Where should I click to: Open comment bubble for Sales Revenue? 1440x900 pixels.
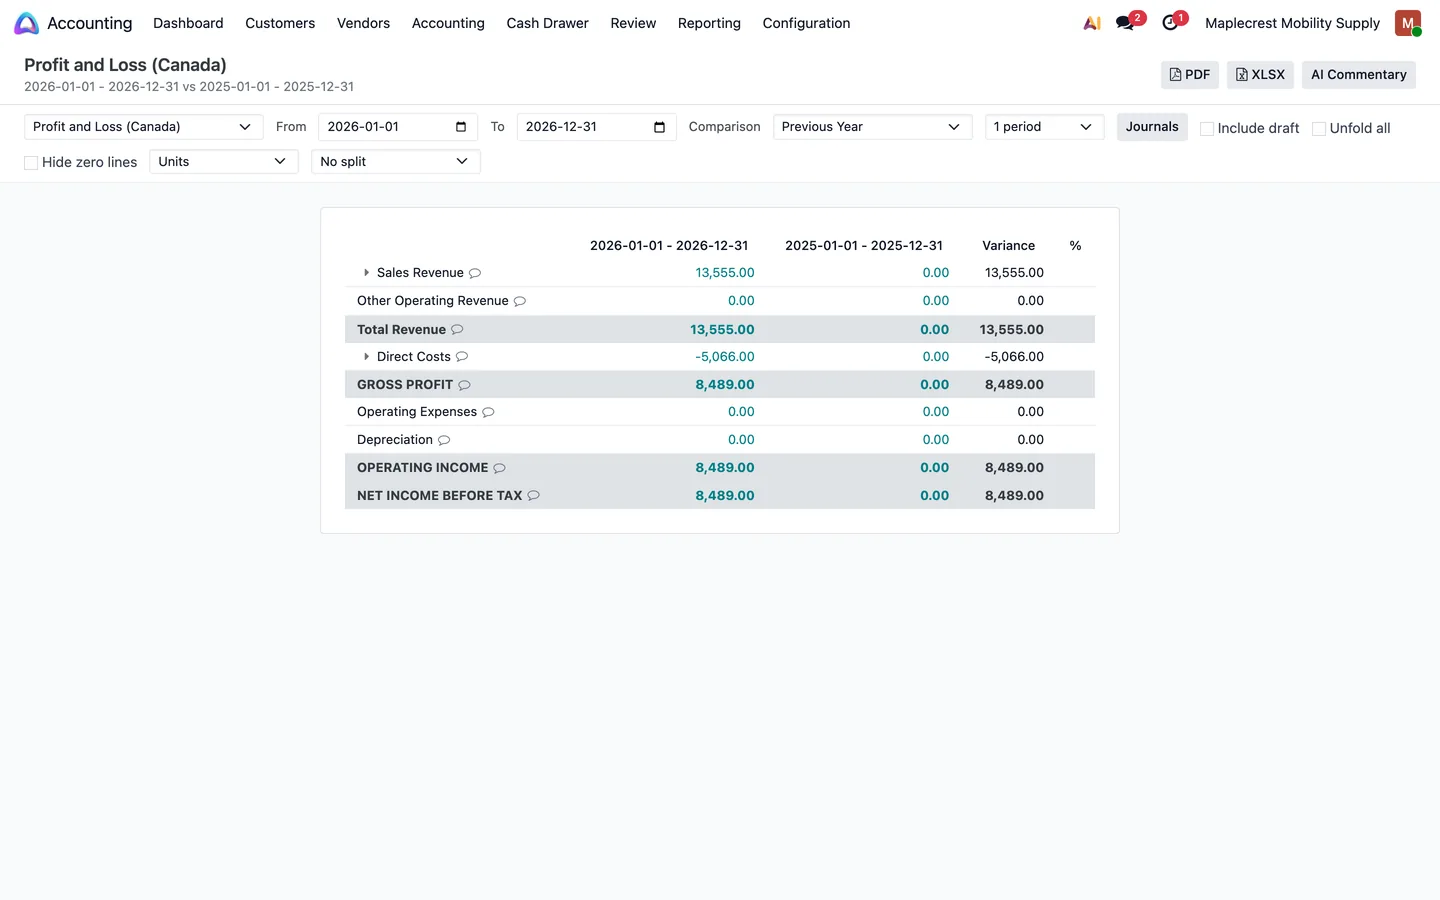click(475, 273)
